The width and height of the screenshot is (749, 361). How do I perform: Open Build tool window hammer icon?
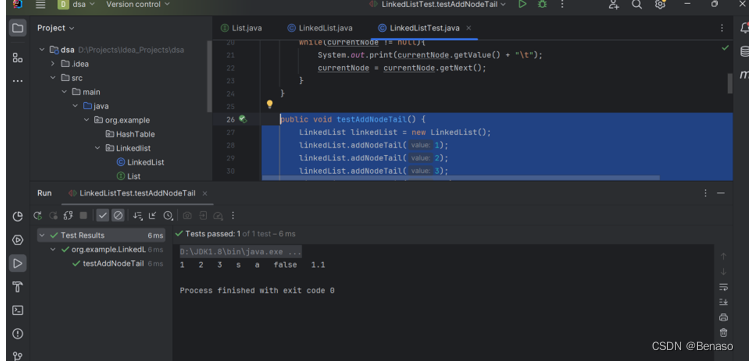(18, 287)
